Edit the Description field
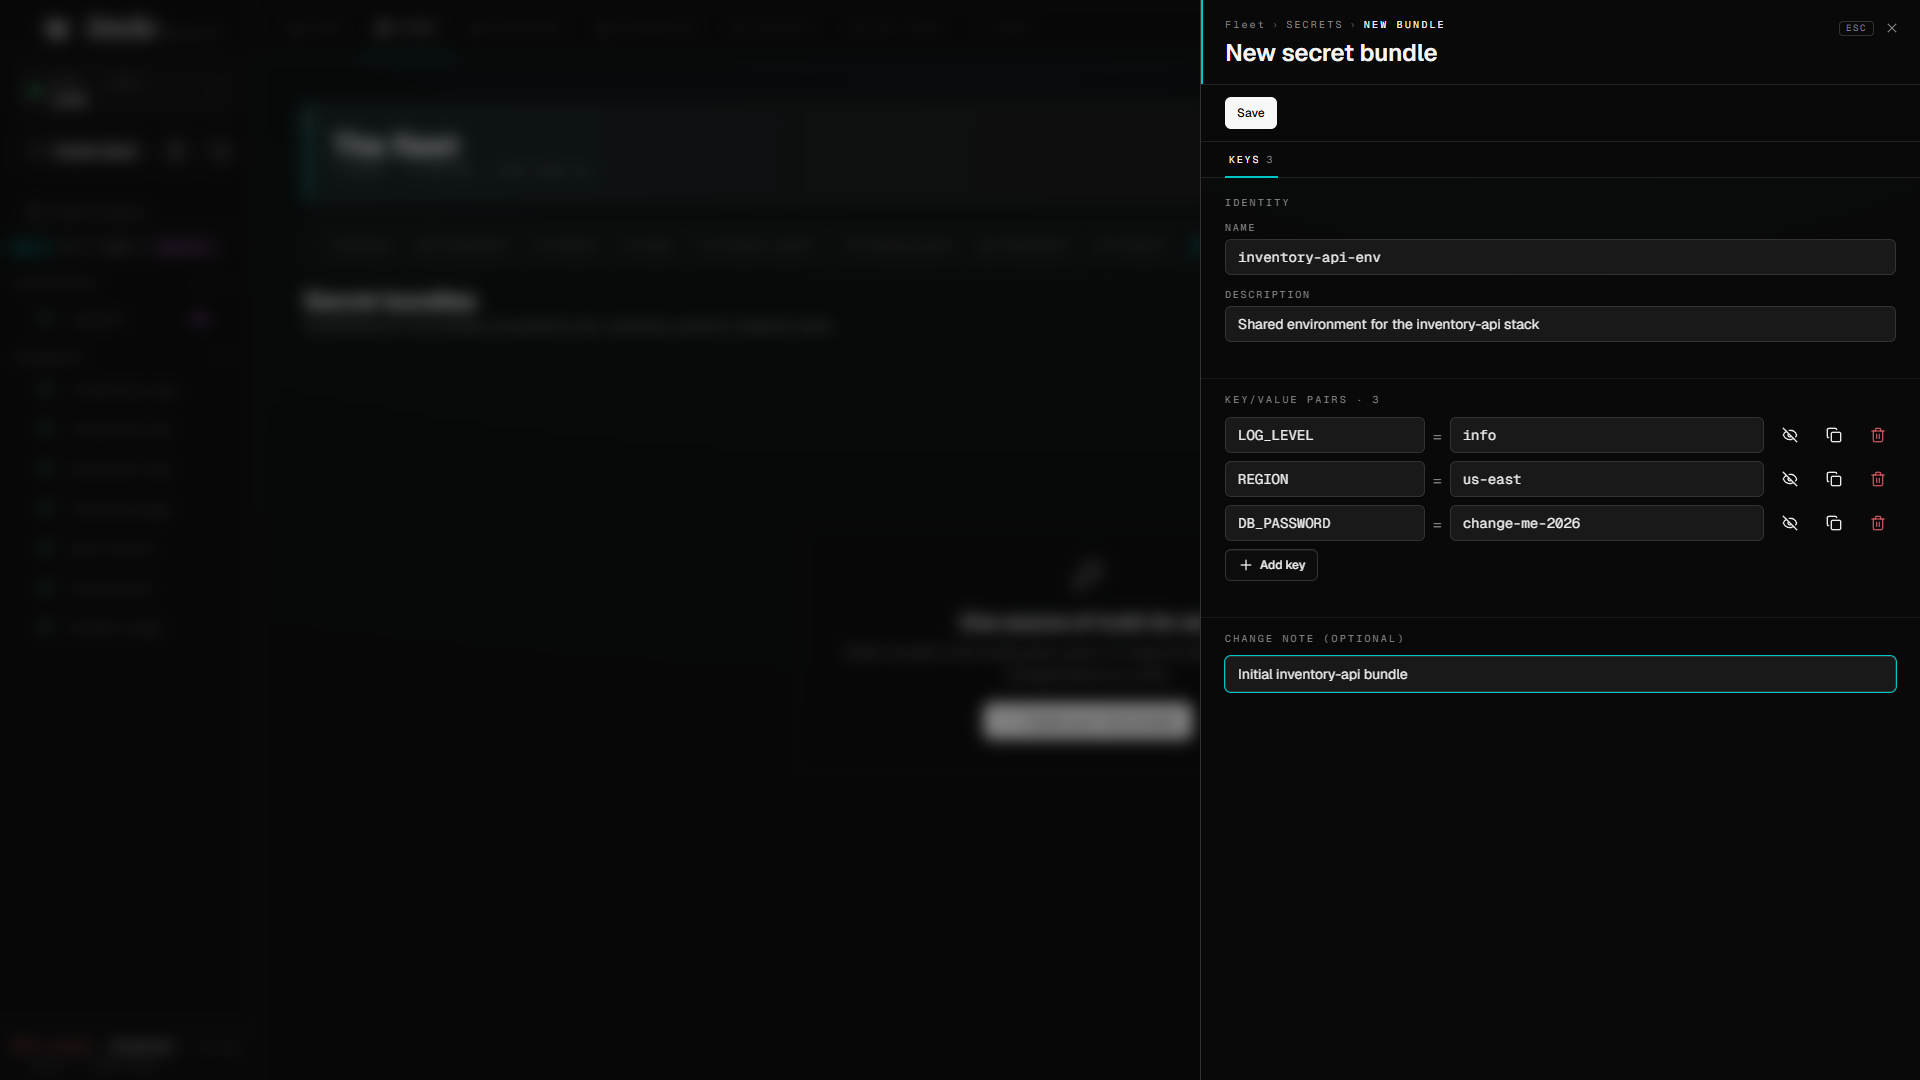Image resolution: width=1920 pixels, height=1080 pixels. click(x=1560, y=324)
